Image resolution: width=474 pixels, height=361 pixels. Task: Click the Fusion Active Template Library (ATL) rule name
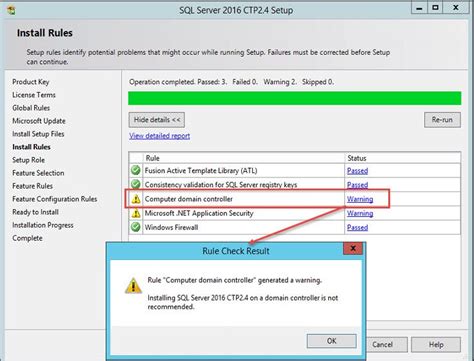201,171
